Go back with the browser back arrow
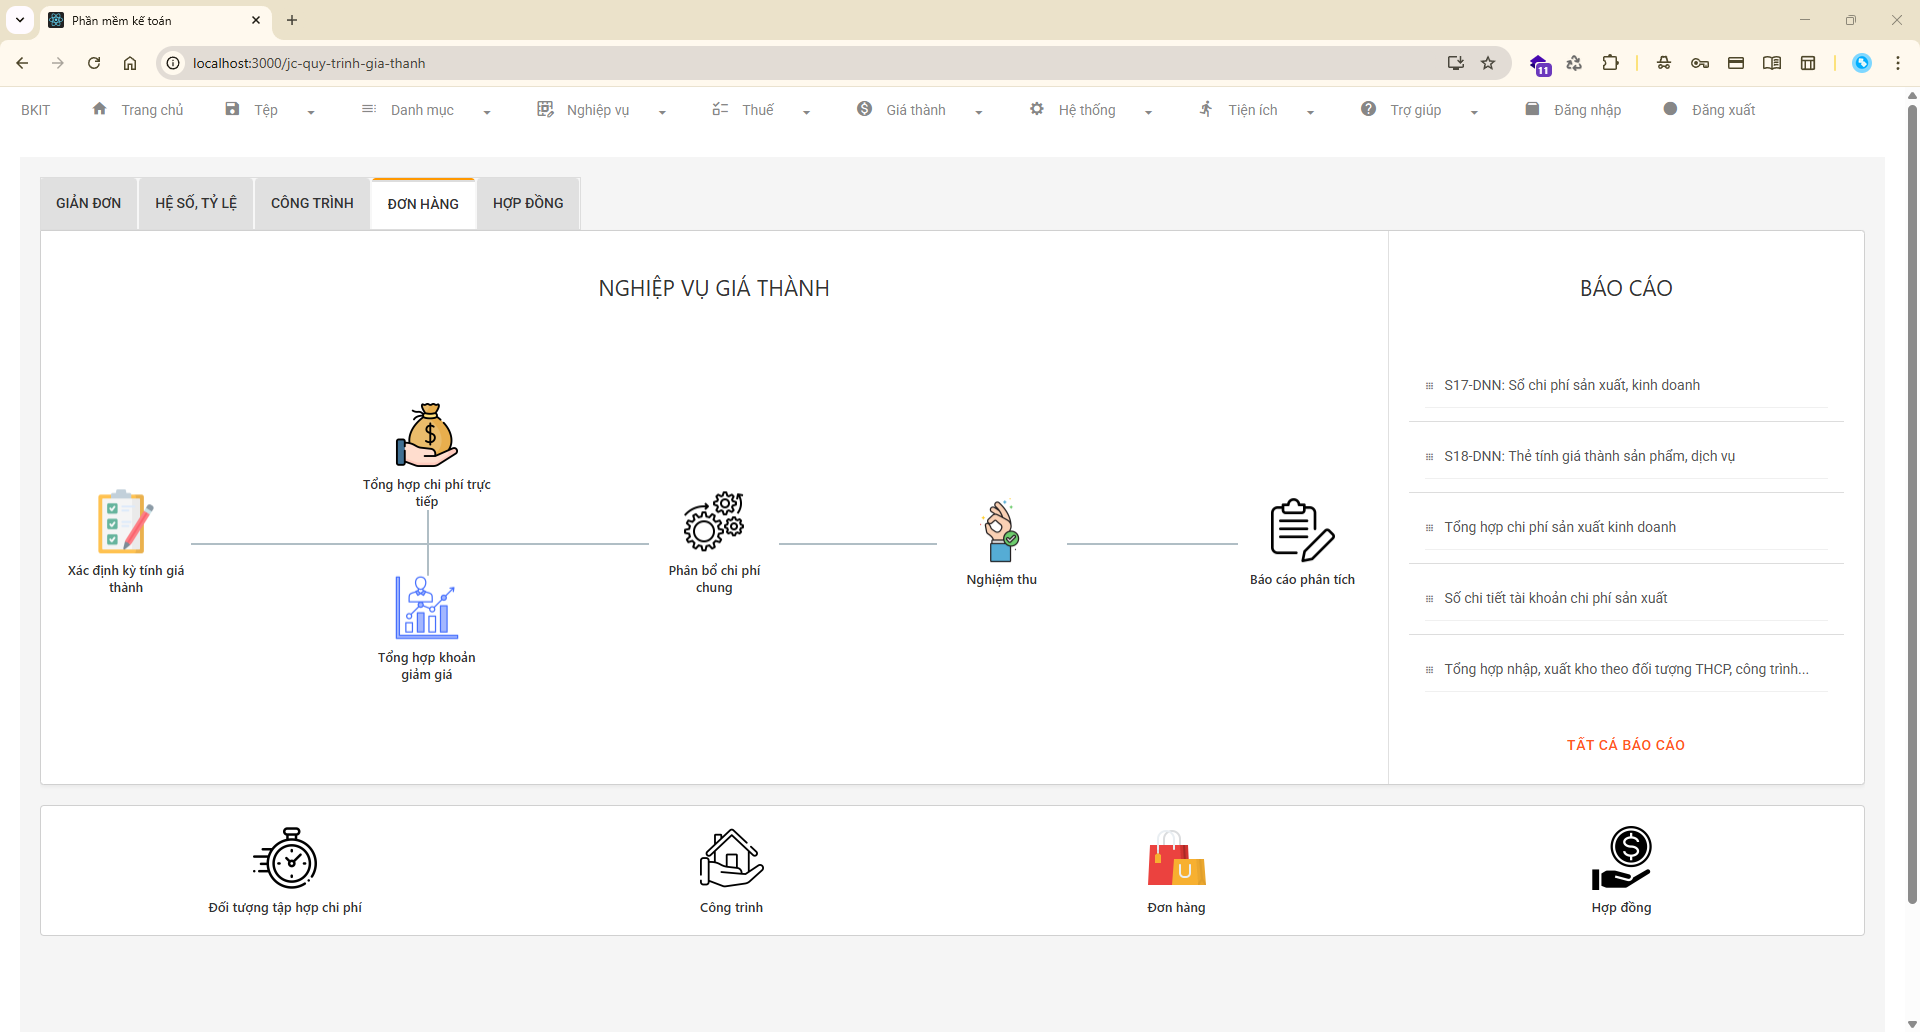The height and width of the screenshot is (1032, 1920). point(22,63)
